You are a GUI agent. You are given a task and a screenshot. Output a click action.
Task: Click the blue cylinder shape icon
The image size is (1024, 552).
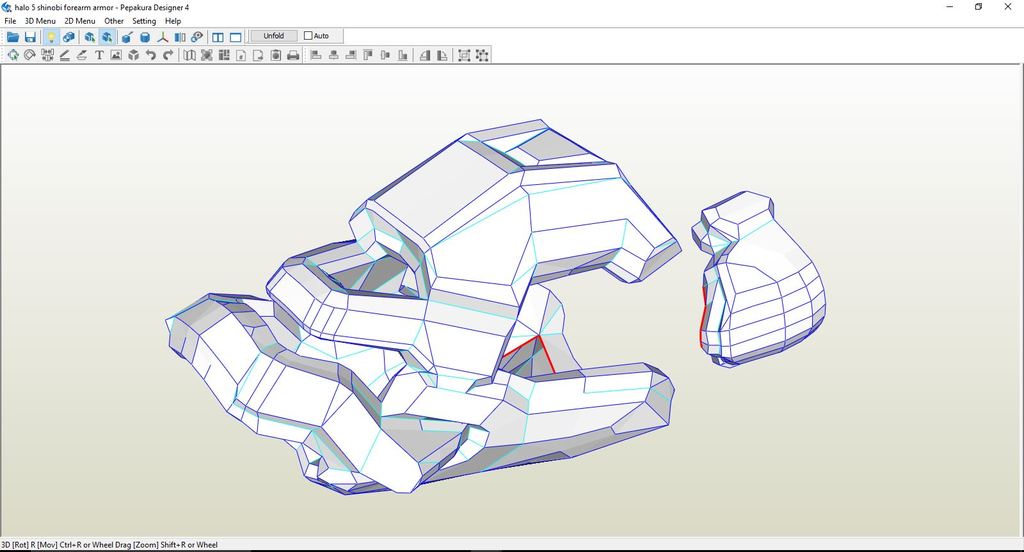click(x=145, y=37)
